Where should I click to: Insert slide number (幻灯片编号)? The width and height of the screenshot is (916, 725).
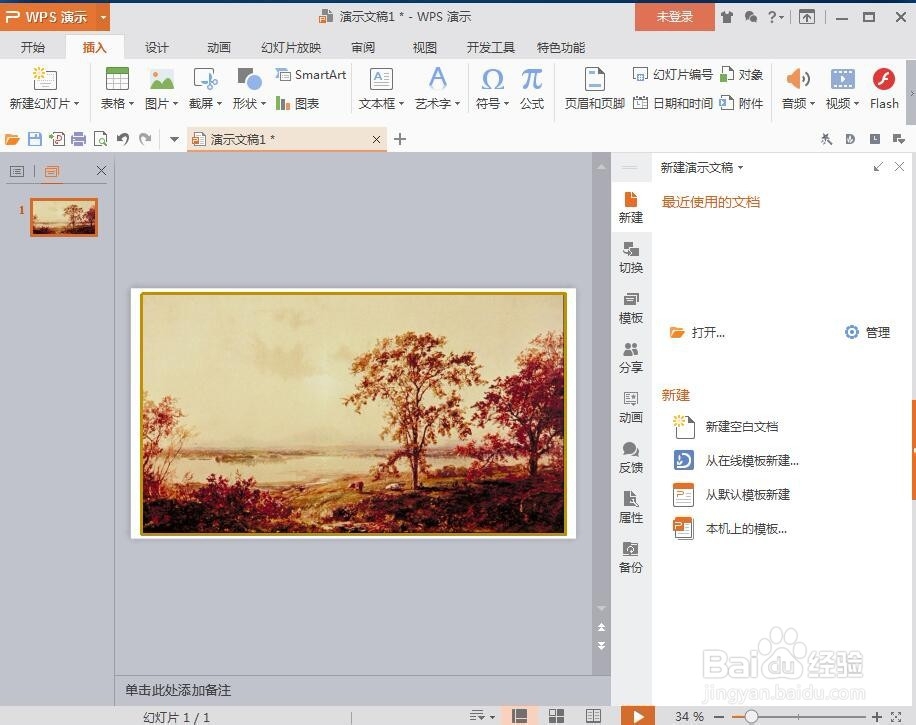[x=672, y=75]
